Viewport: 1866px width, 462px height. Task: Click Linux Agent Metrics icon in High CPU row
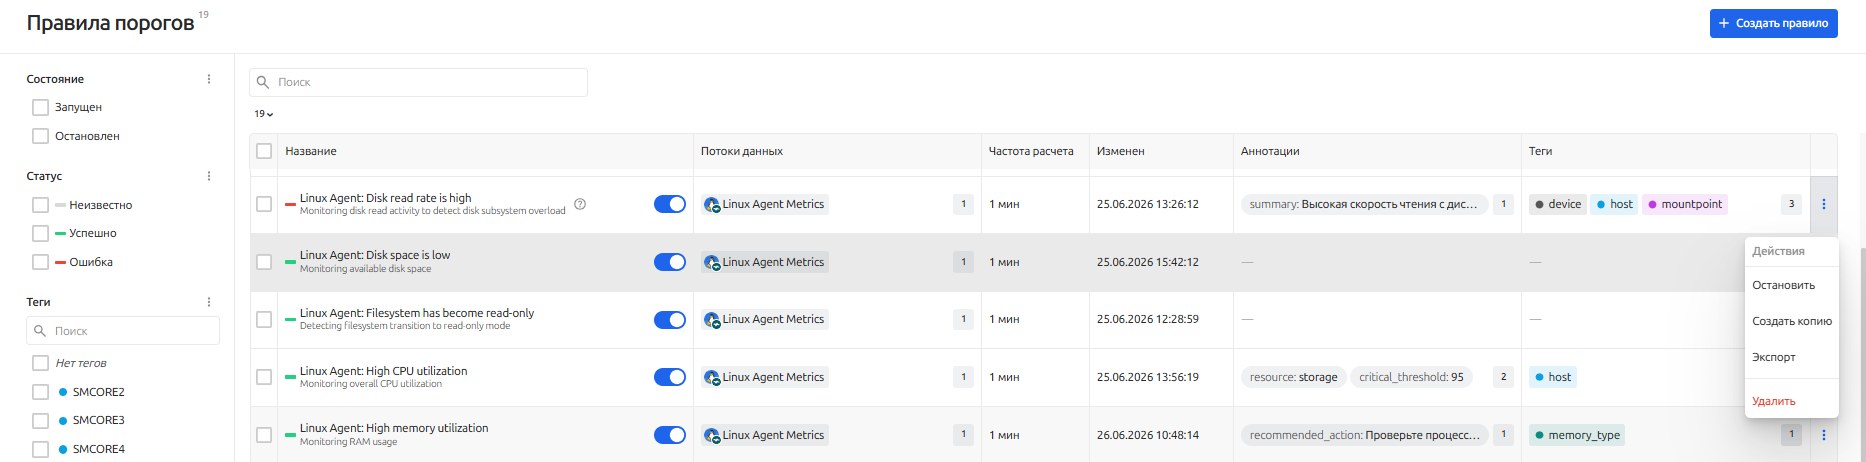click(x=712, y=378)
